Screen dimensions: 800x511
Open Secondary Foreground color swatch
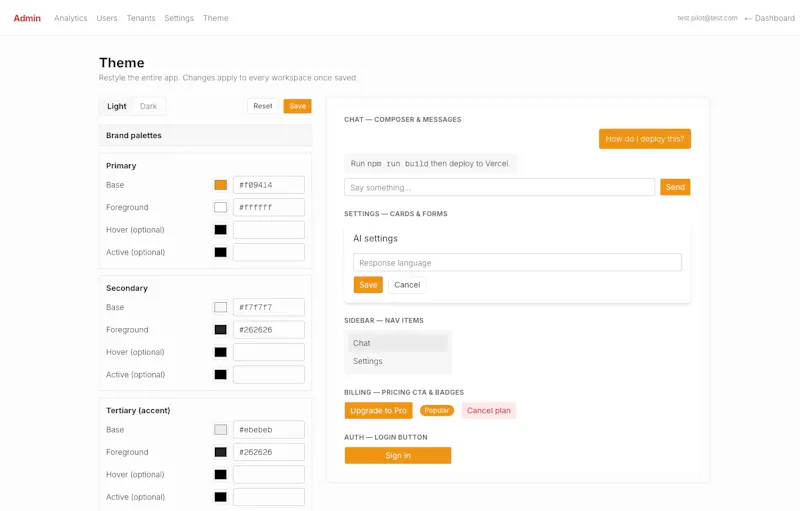tap(220, 329)
